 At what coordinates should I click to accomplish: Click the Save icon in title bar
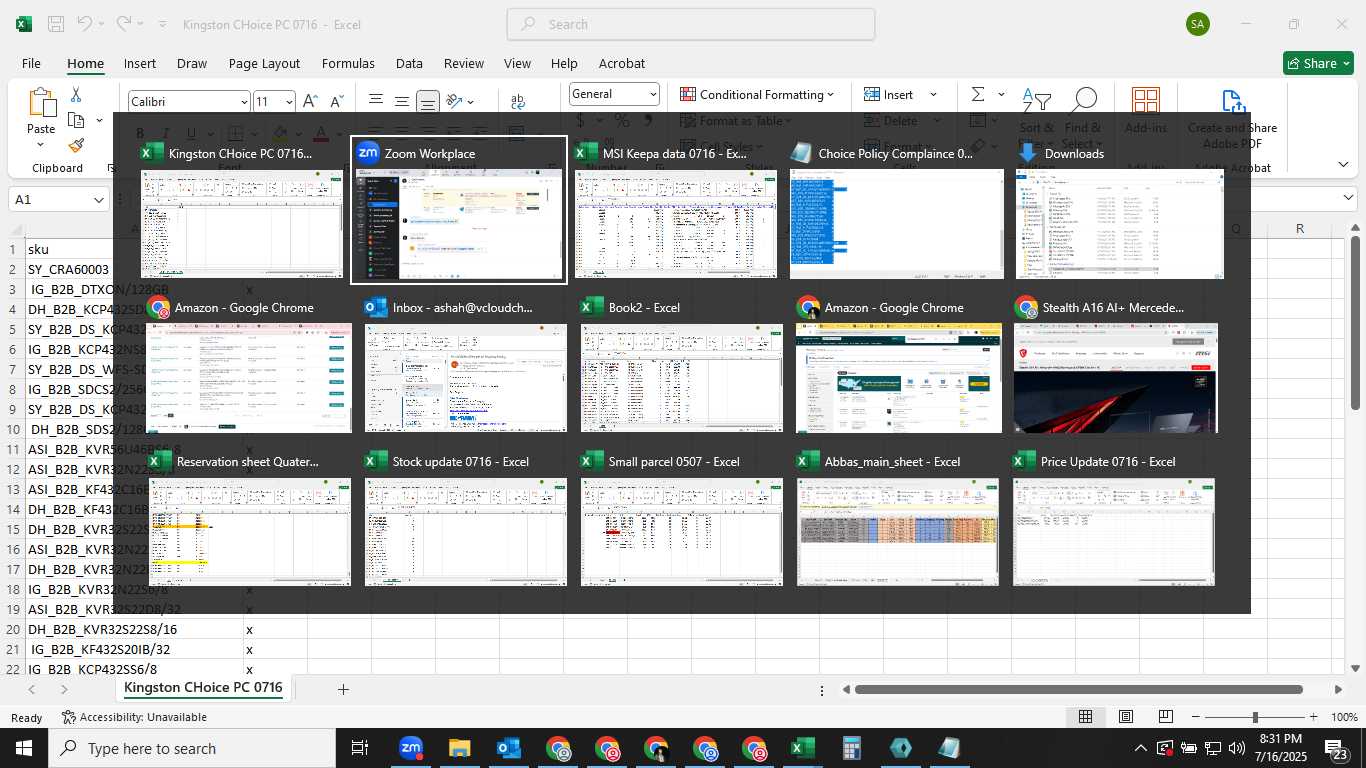[x=56, y=24]
